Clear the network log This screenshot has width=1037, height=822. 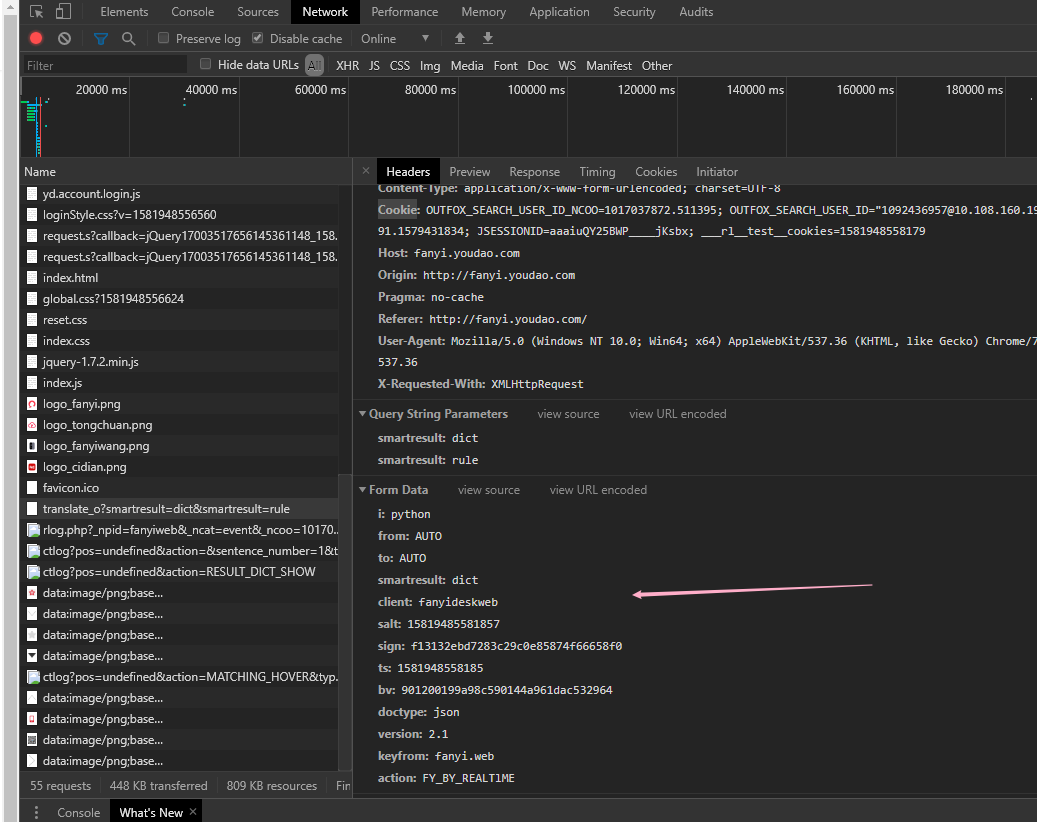coord(64,38)
